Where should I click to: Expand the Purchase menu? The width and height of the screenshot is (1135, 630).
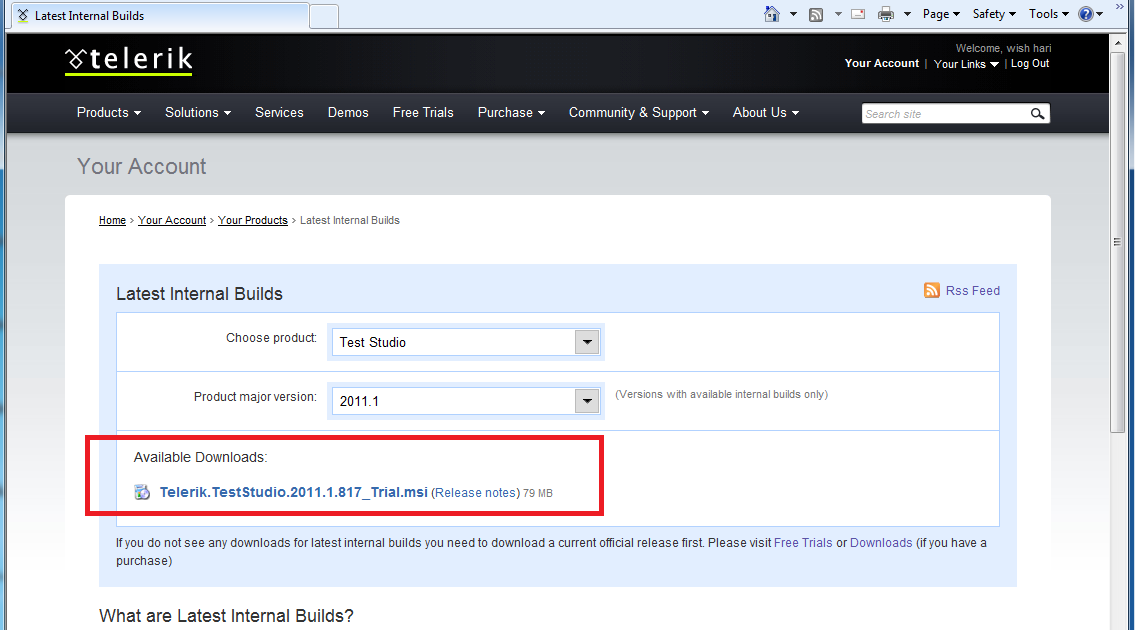pos(511,112)
